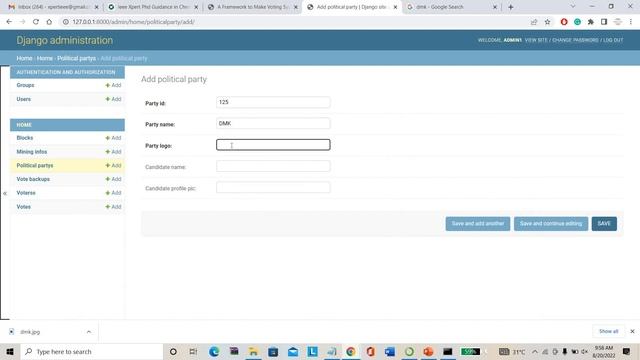Open the extensions puzzle icon
640x360 pixels.
(591, 22)
